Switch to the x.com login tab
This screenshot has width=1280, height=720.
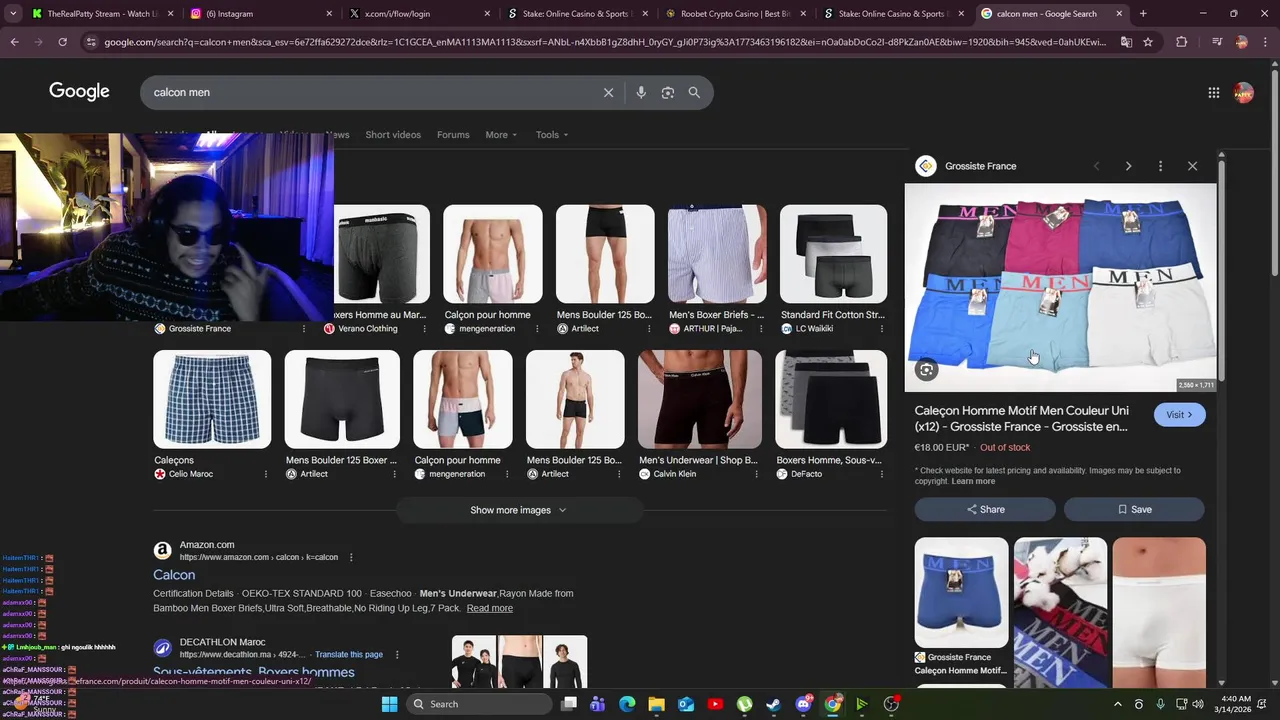coord(420,14)
